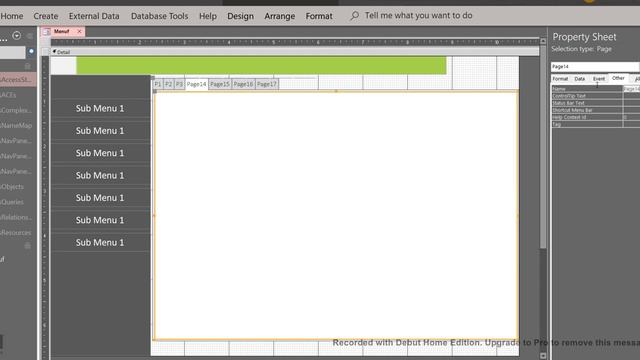Open the Format ribbon tab
640x360 pixels.
click(x=319, y=16)
